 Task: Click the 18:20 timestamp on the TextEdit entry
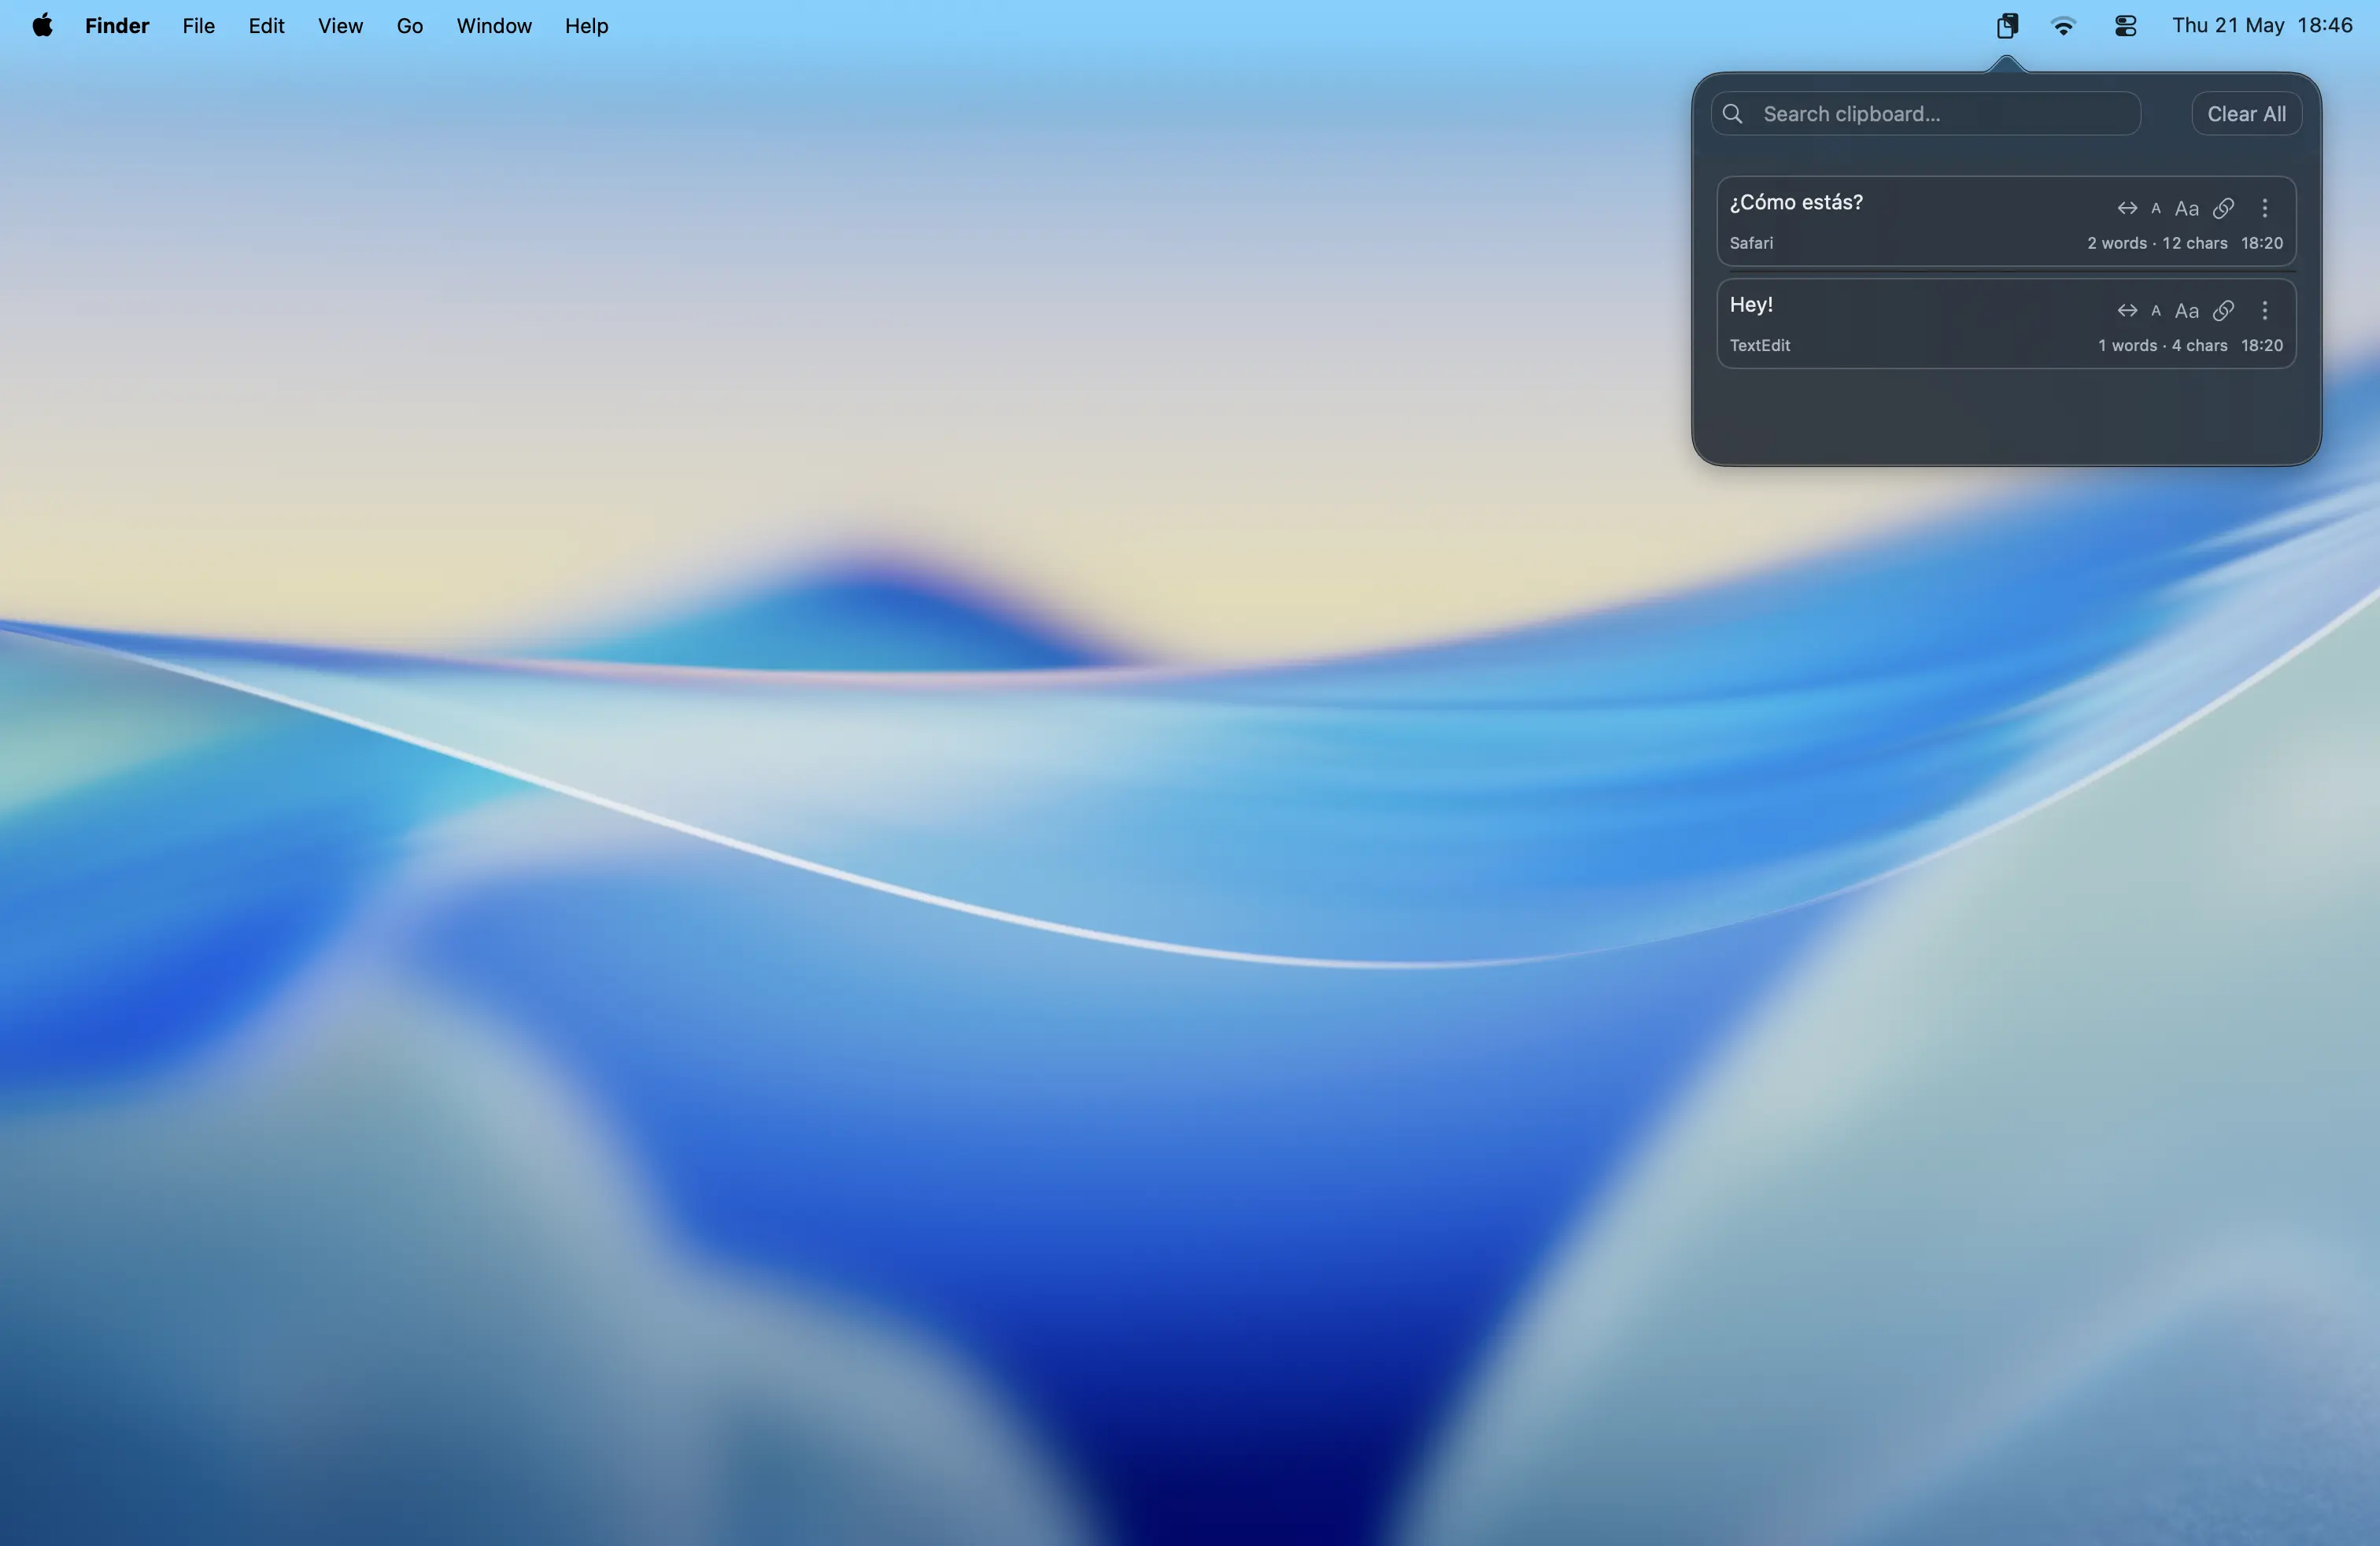2261,345
